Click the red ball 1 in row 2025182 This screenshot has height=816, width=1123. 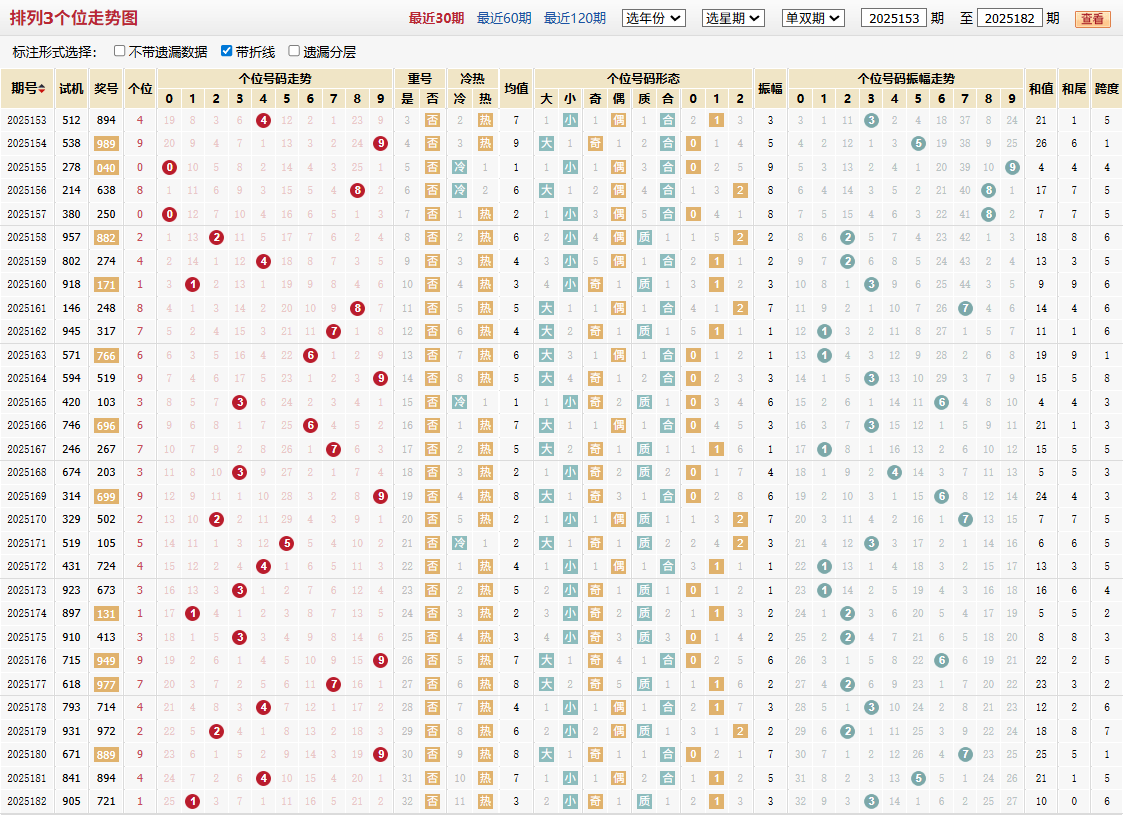click(193, 802)
